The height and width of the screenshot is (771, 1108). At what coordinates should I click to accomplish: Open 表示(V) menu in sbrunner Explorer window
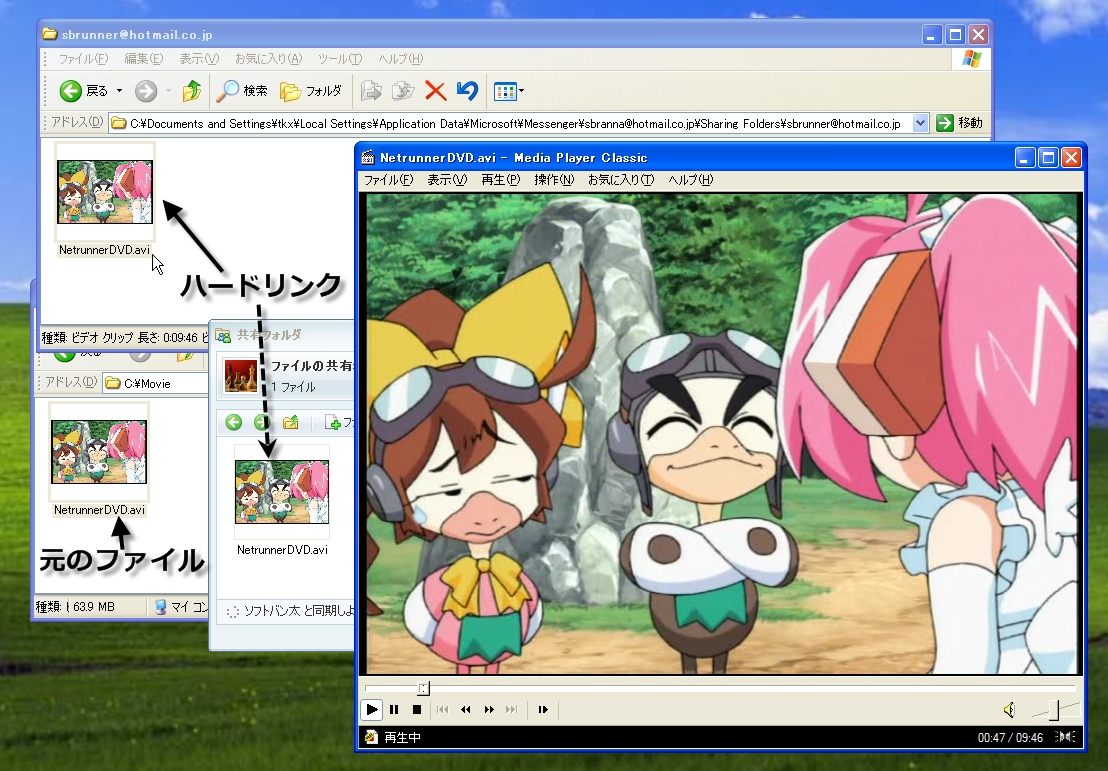click(x=199, y=59)
